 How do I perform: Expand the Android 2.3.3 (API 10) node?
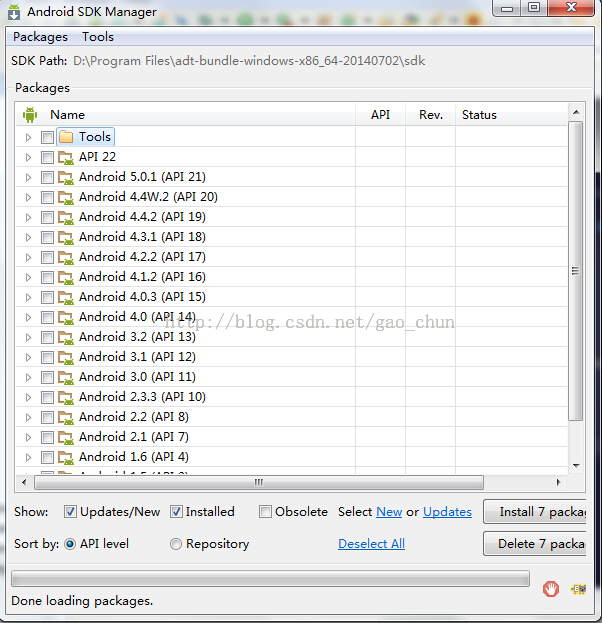click(28, 397)
